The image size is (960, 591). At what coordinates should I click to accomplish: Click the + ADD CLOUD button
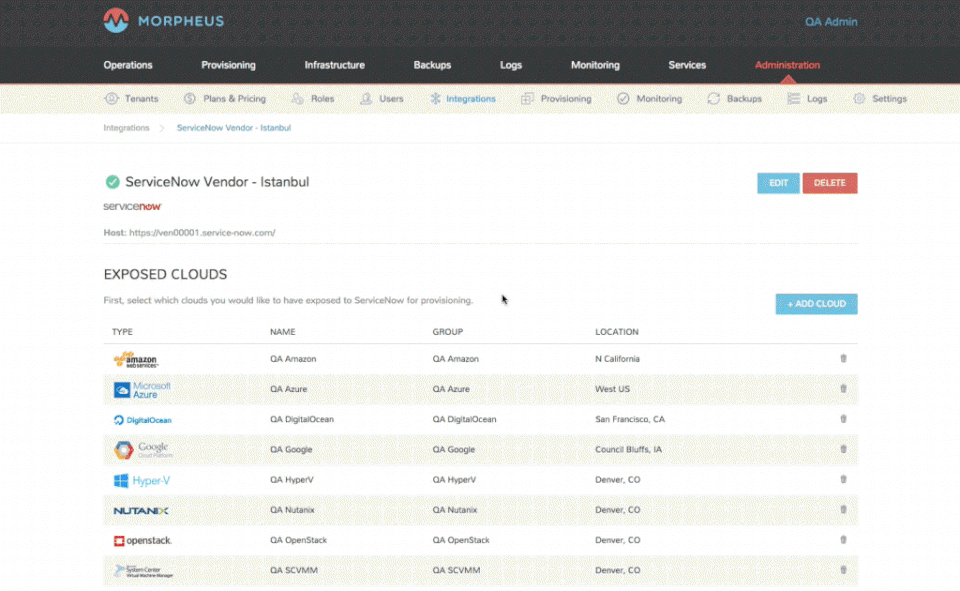click(816, 304)
